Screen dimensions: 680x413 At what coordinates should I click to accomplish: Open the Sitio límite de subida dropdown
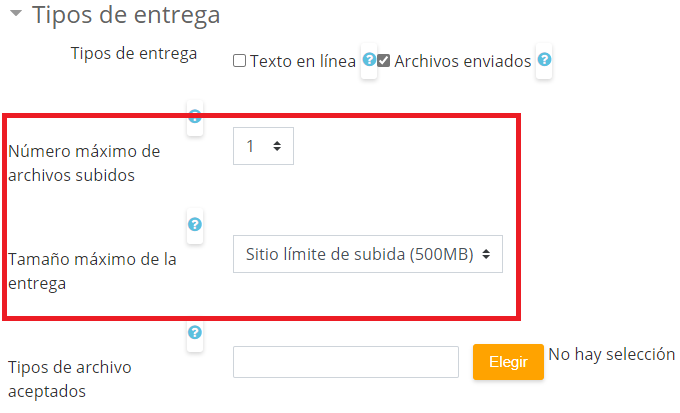pos(368,254)
